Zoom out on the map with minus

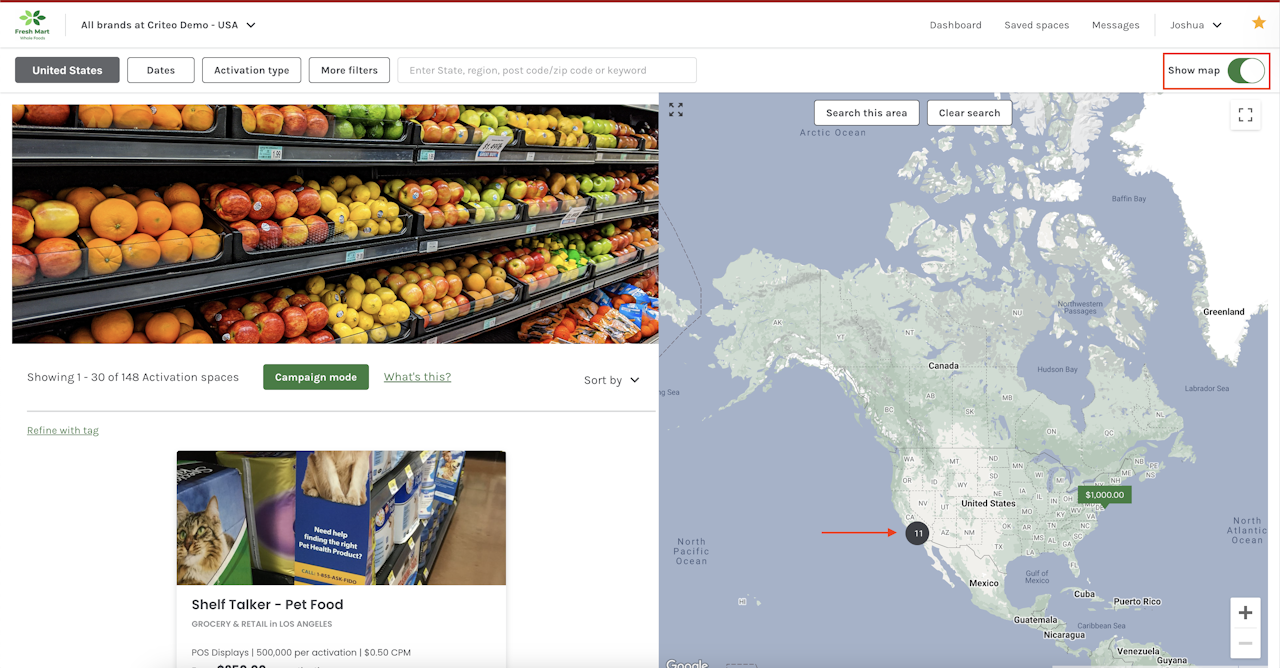[1245, 642]
